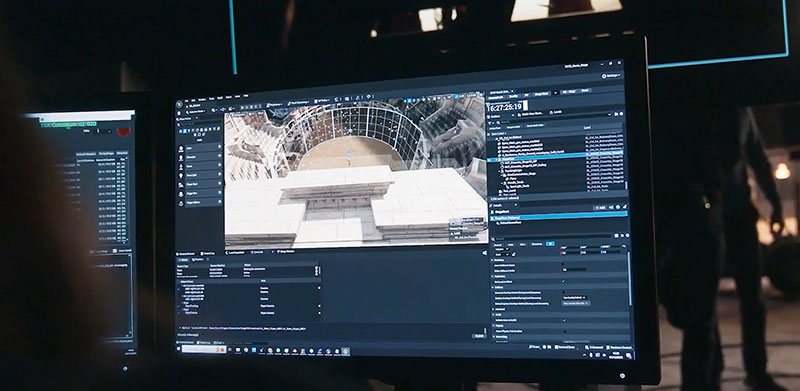The width and height of the screenshot is (800, 391).
Task: Click the Outliner filter funnel icon
Action: click(489, 123)
